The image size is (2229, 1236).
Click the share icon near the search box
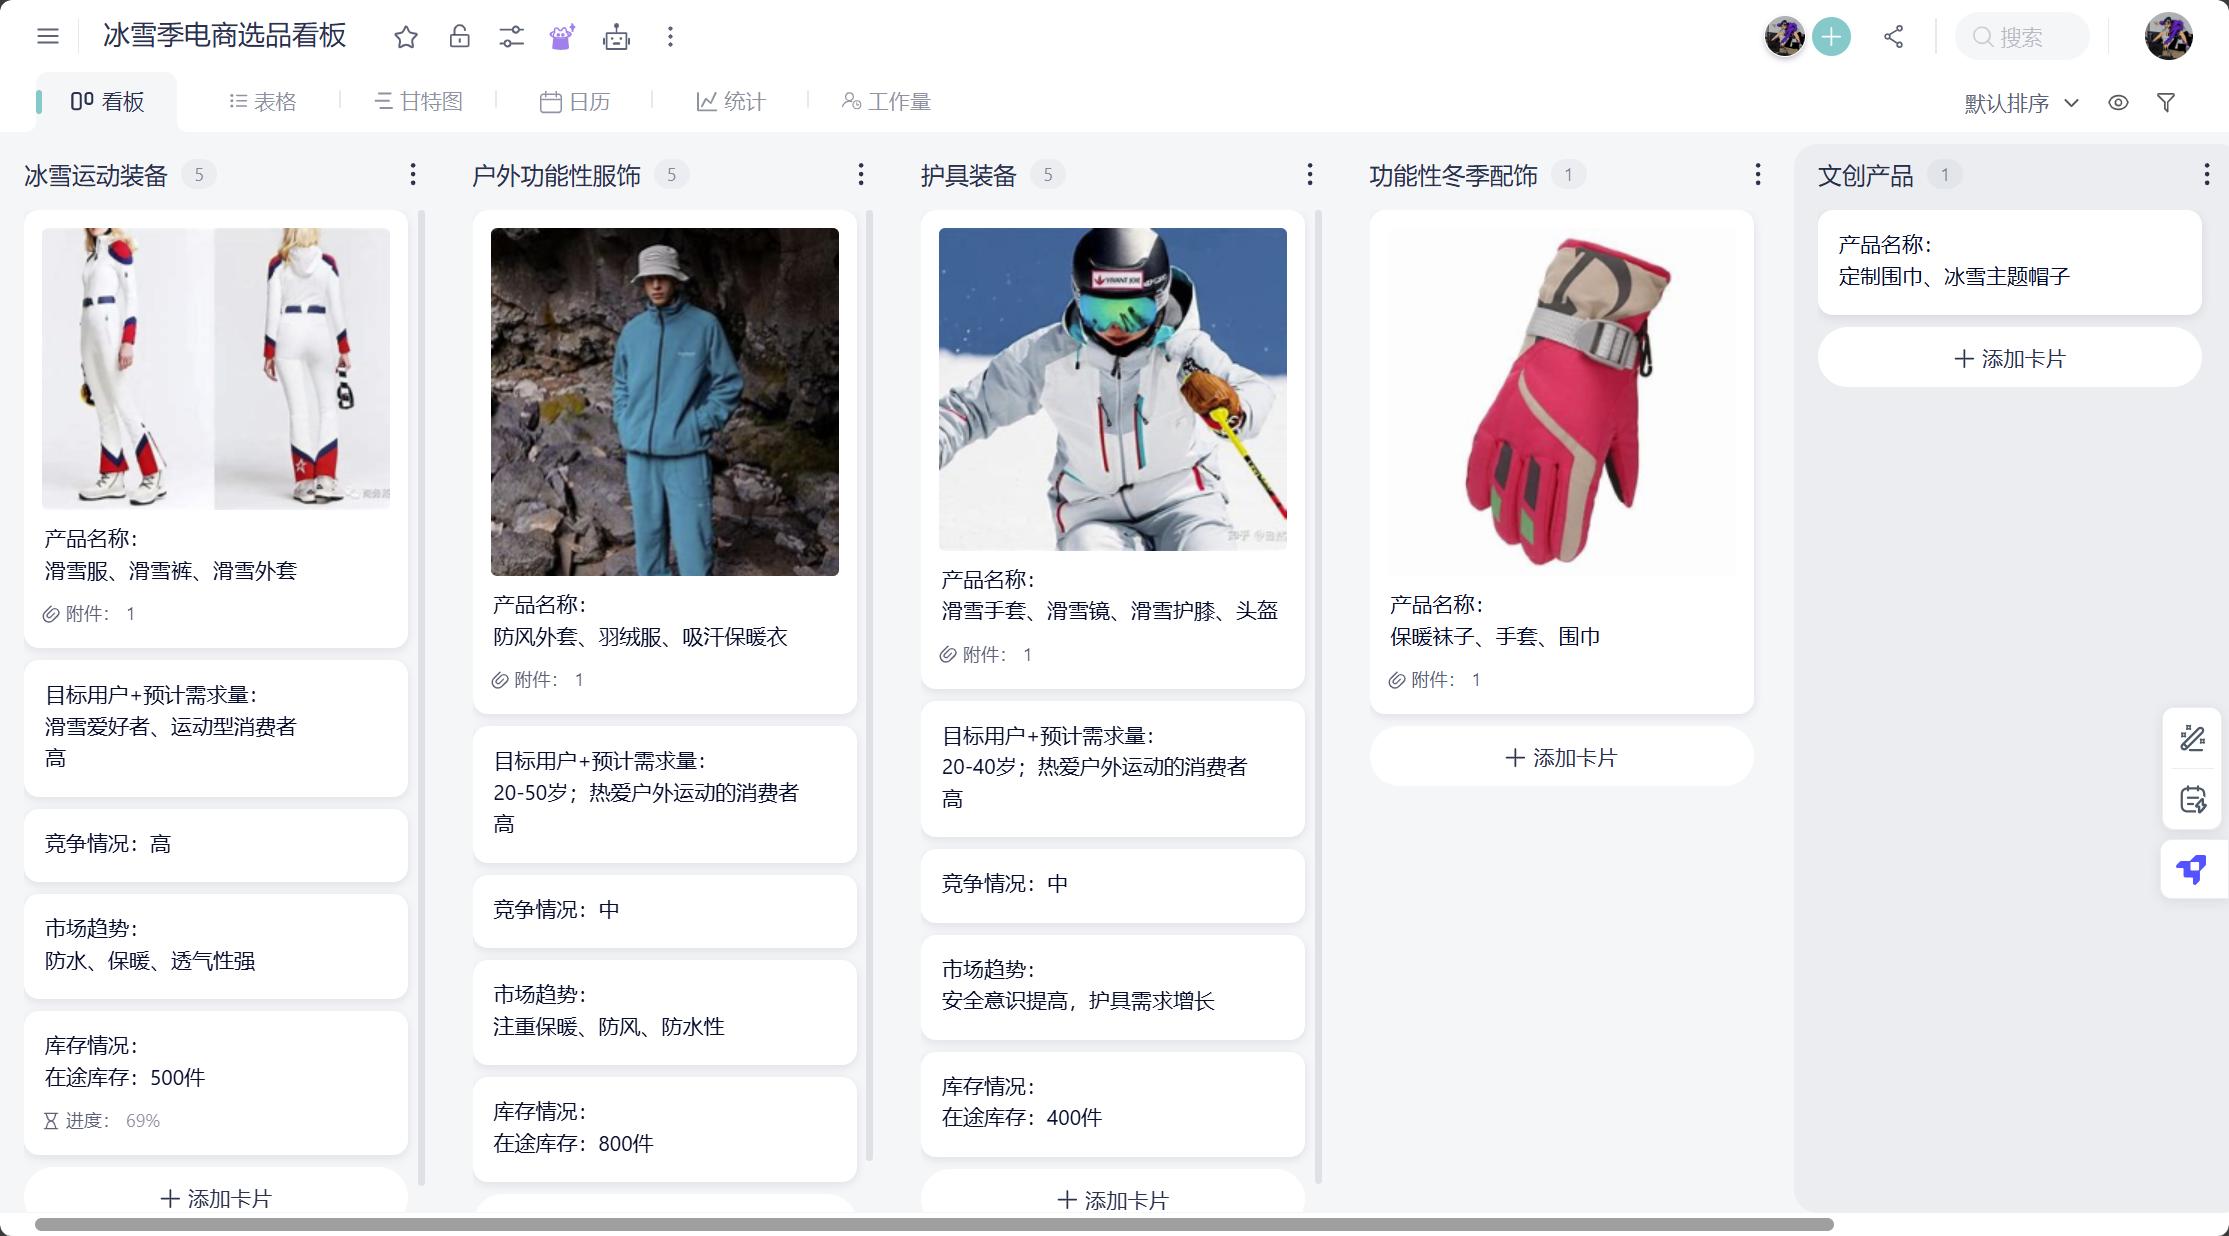coord(1893,36)
